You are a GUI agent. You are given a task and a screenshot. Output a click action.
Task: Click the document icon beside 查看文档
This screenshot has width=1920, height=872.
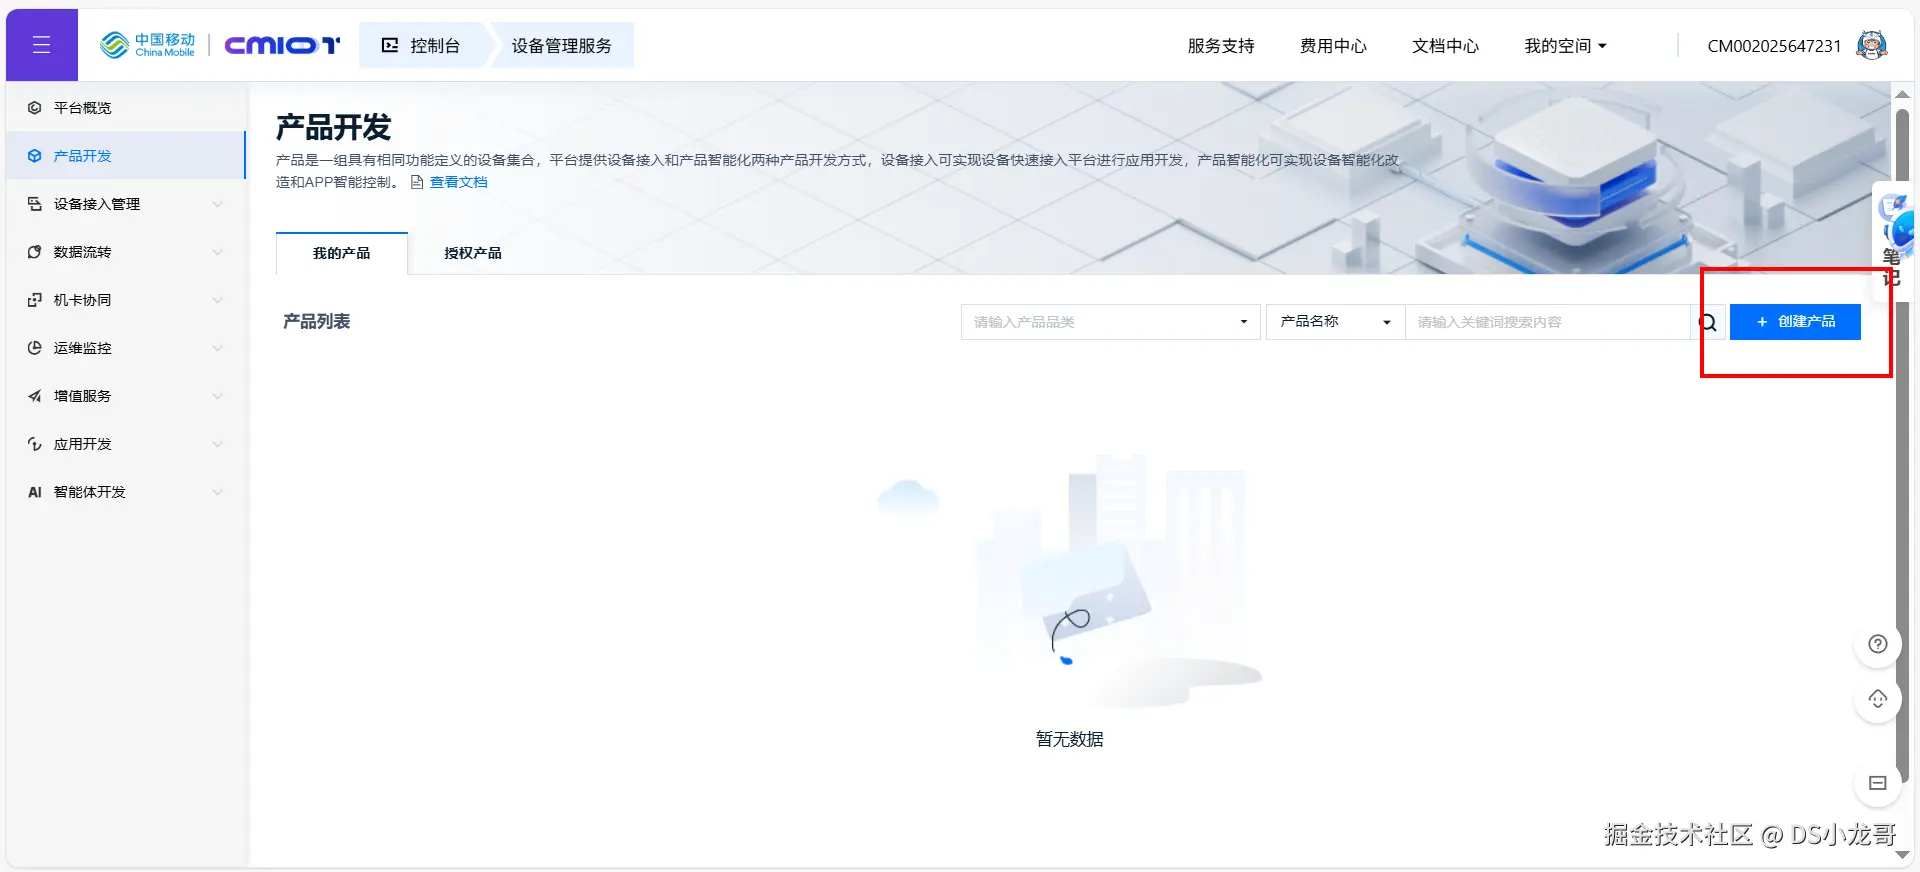(417, 182)
